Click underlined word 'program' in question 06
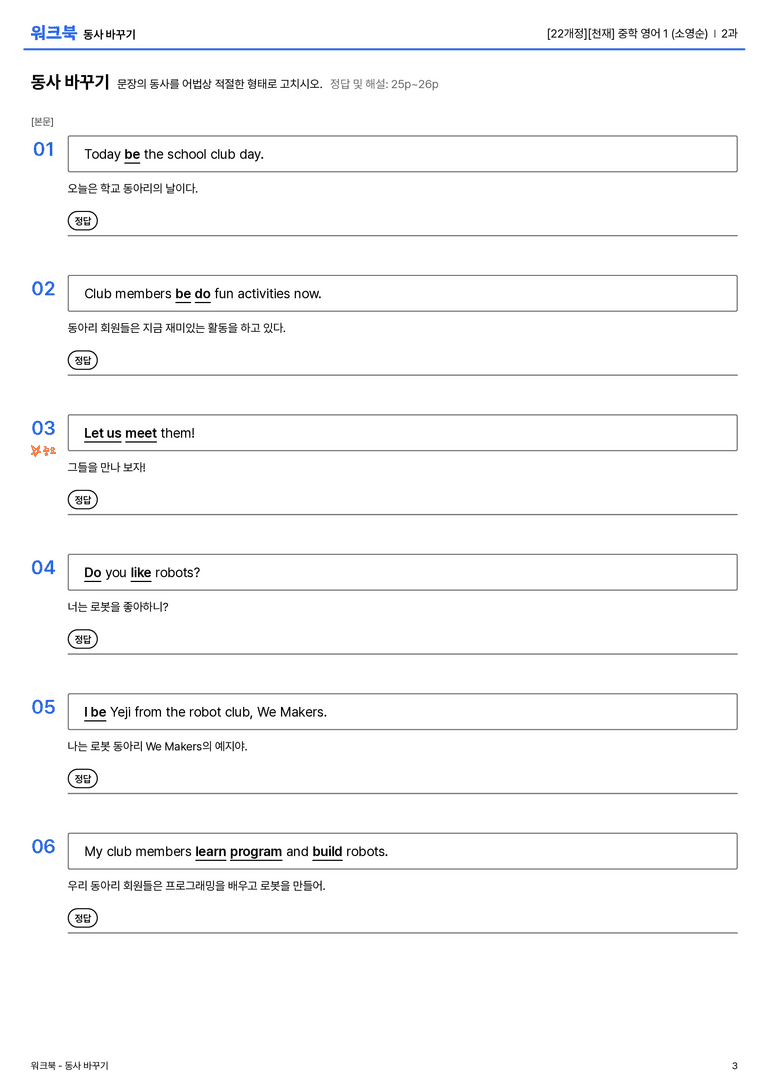The height and width of the screenshot is (1087, 768). click(256, 852)
